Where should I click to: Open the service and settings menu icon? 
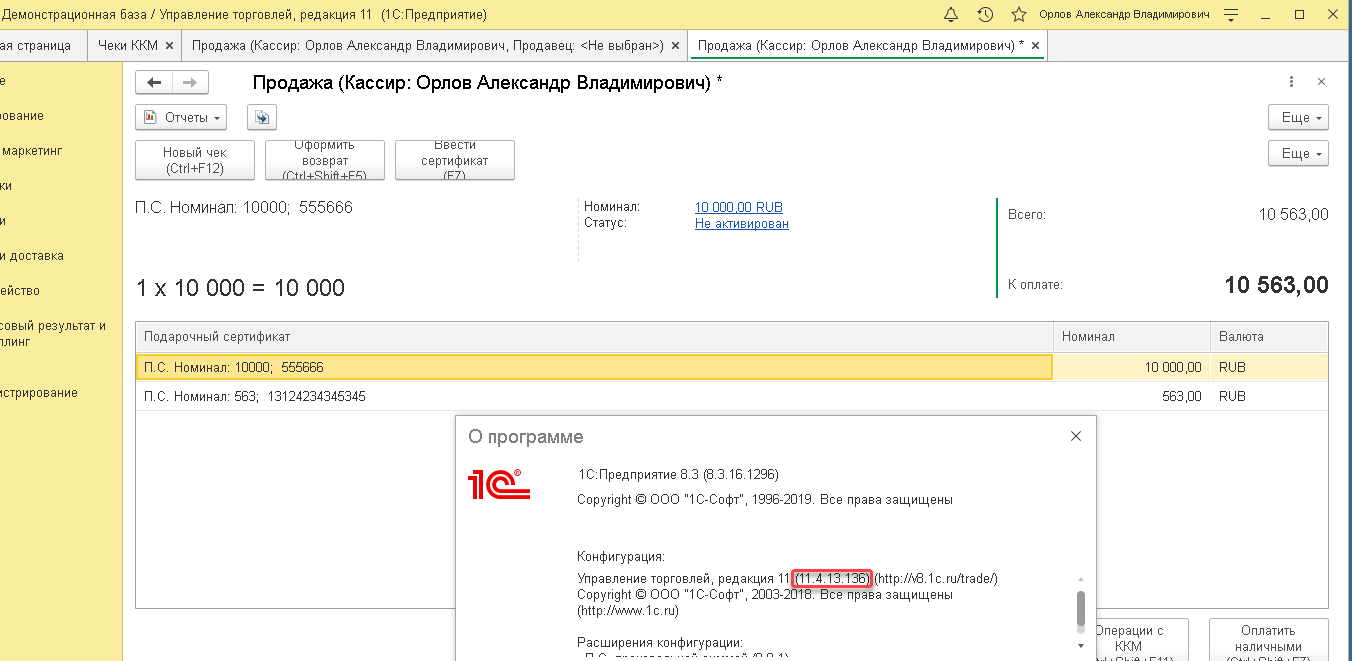pos(1231,14)
